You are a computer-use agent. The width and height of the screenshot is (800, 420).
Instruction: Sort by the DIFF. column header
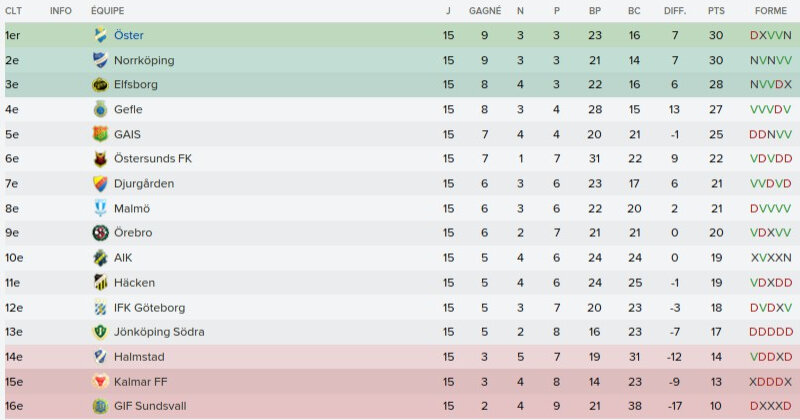tap(674, 10)
